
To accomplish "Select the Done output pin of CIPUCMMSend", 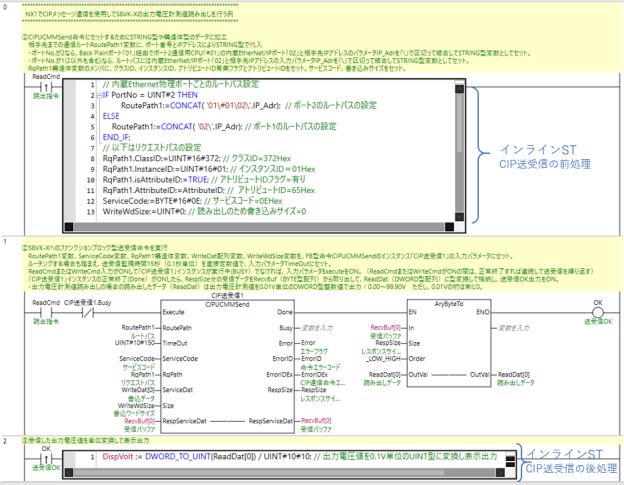I will [x=285, y=312].
